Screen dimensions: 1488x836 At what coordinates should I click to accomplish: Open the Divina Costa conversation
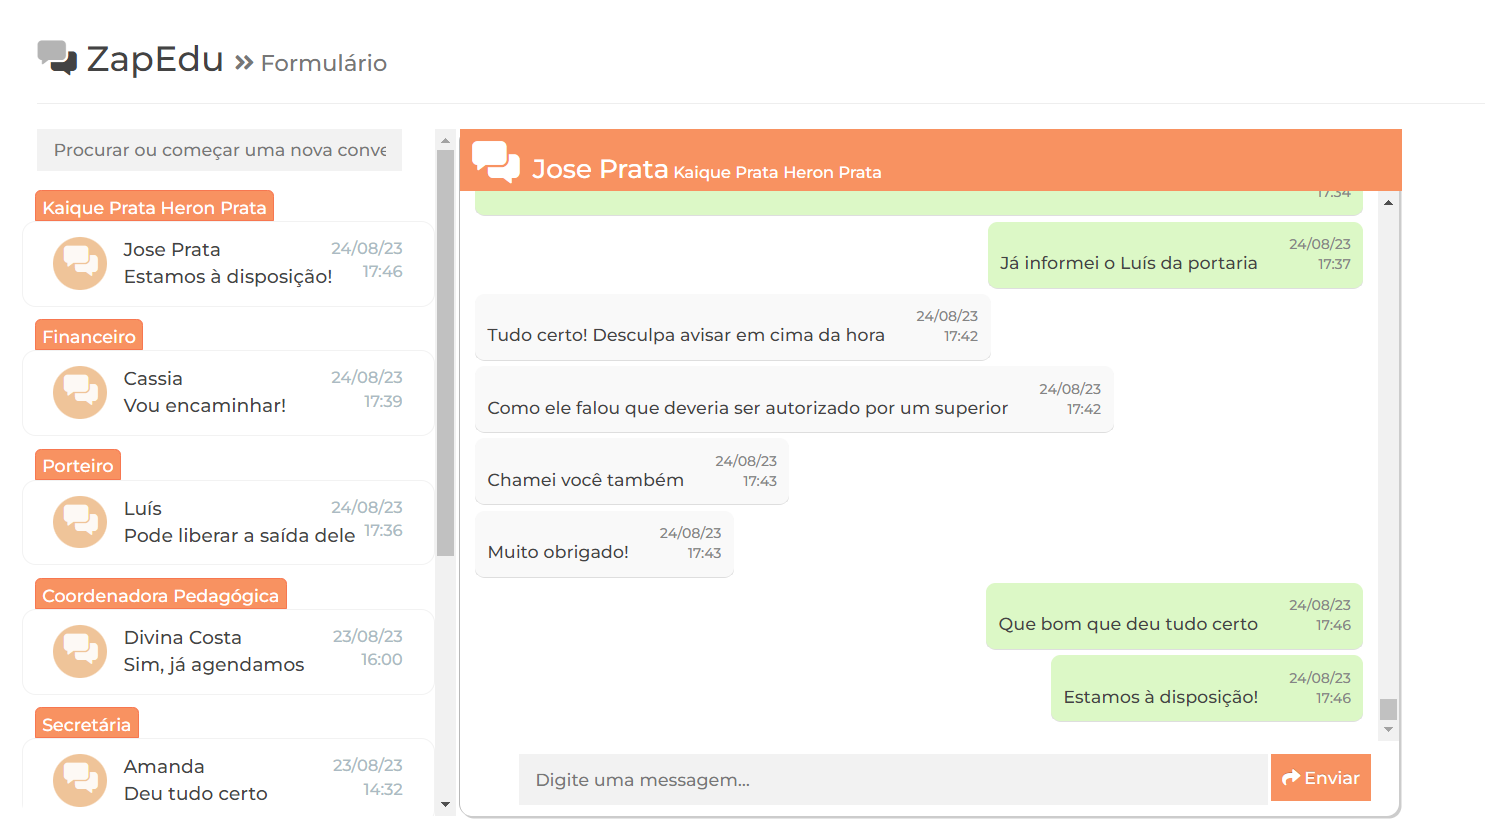[x=228, y=651]
